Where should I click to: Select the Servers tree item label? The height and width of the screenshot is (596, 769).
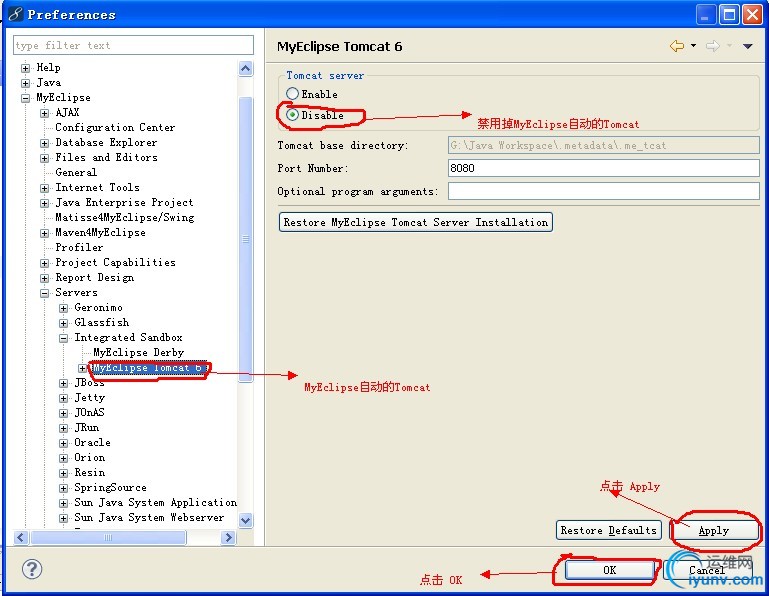click(76, 292)
